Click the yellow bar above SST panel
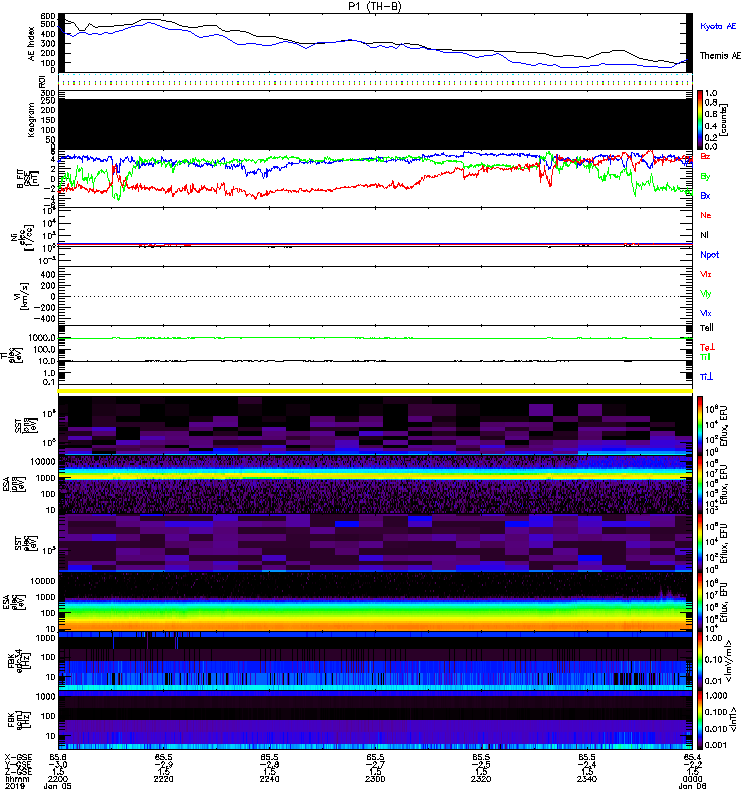The width and height of the screenshot is (750, 800). coord(375,391)
